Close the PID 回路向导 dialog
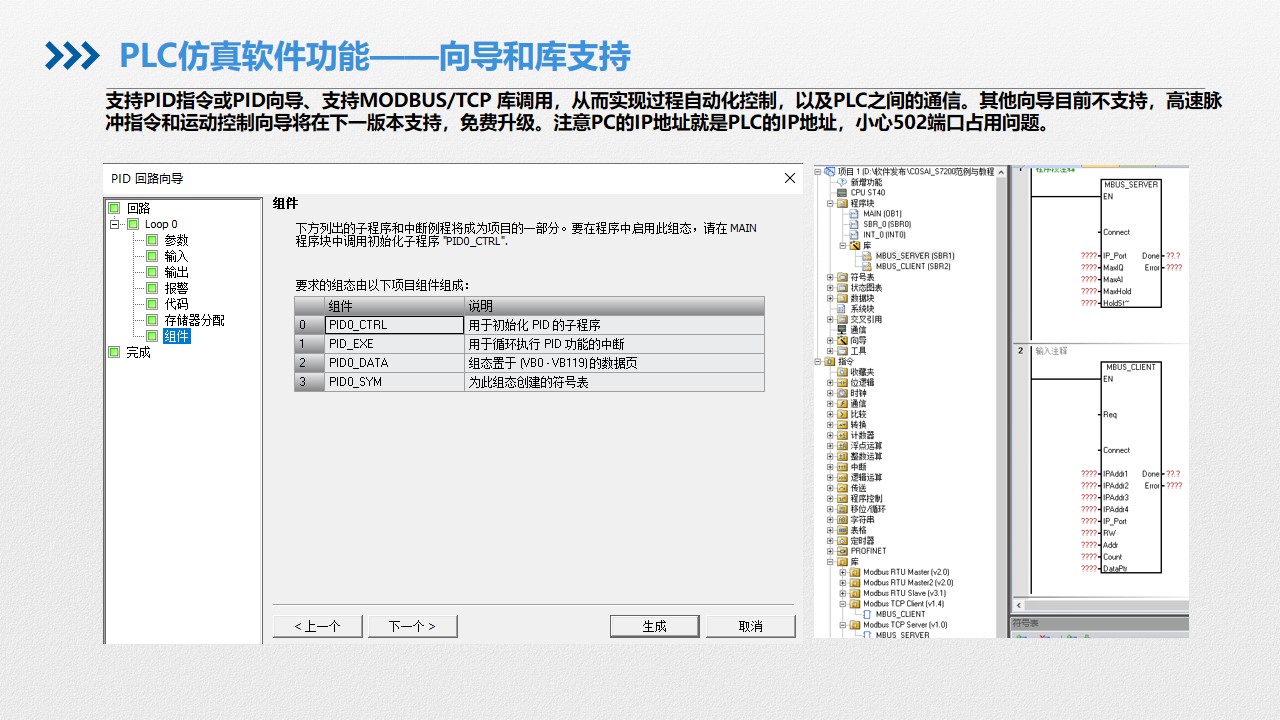Image resolution: width=1280 pixels, height=720 pixels. click(790, 178)
